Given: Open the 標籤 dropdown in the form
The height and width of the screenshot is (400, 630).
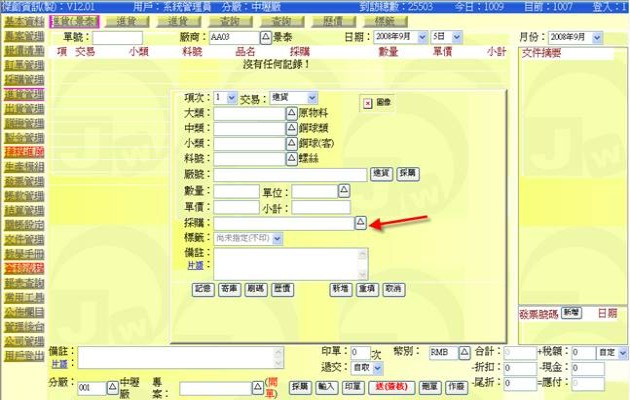Looking at the screenshot, I should click(x=277, y=239).
